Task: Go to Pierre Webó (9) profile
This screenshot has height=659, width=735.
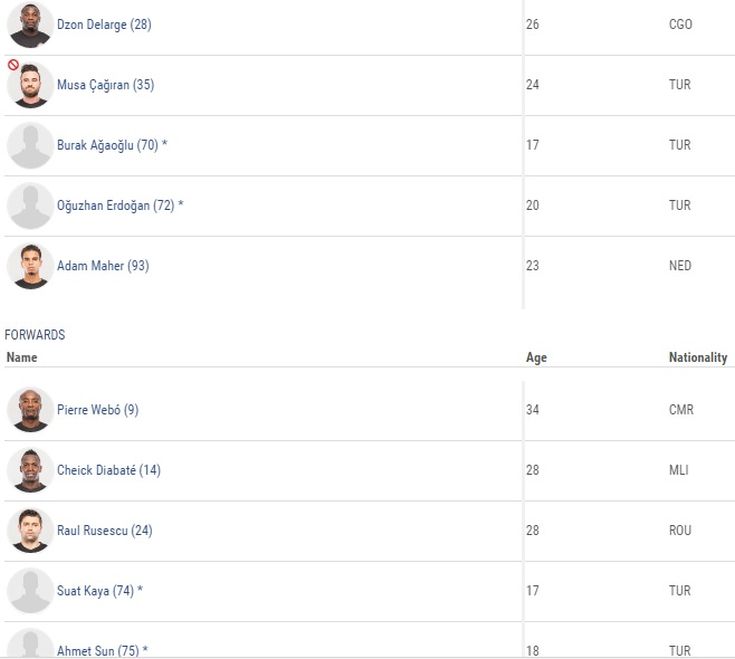Action: coord(97,410)
